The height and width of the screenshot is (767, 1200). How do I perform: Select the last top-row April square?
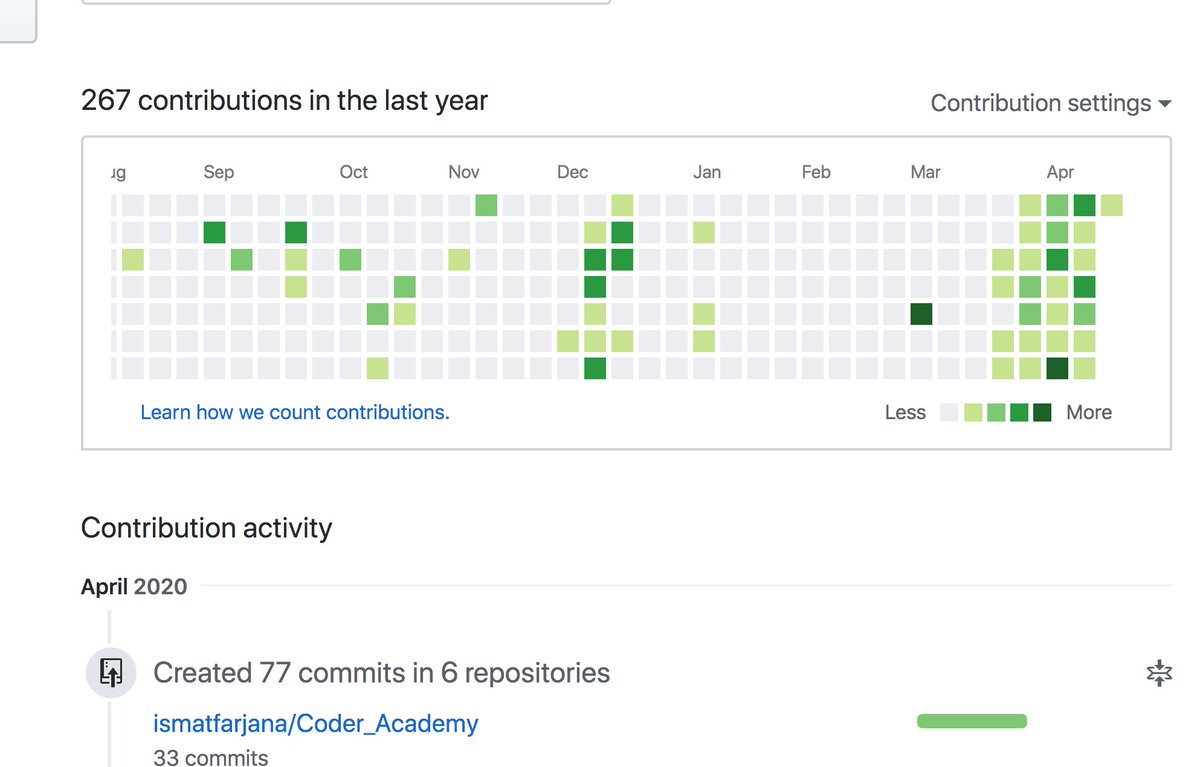pyautogui.click(x=1111, y=206)
